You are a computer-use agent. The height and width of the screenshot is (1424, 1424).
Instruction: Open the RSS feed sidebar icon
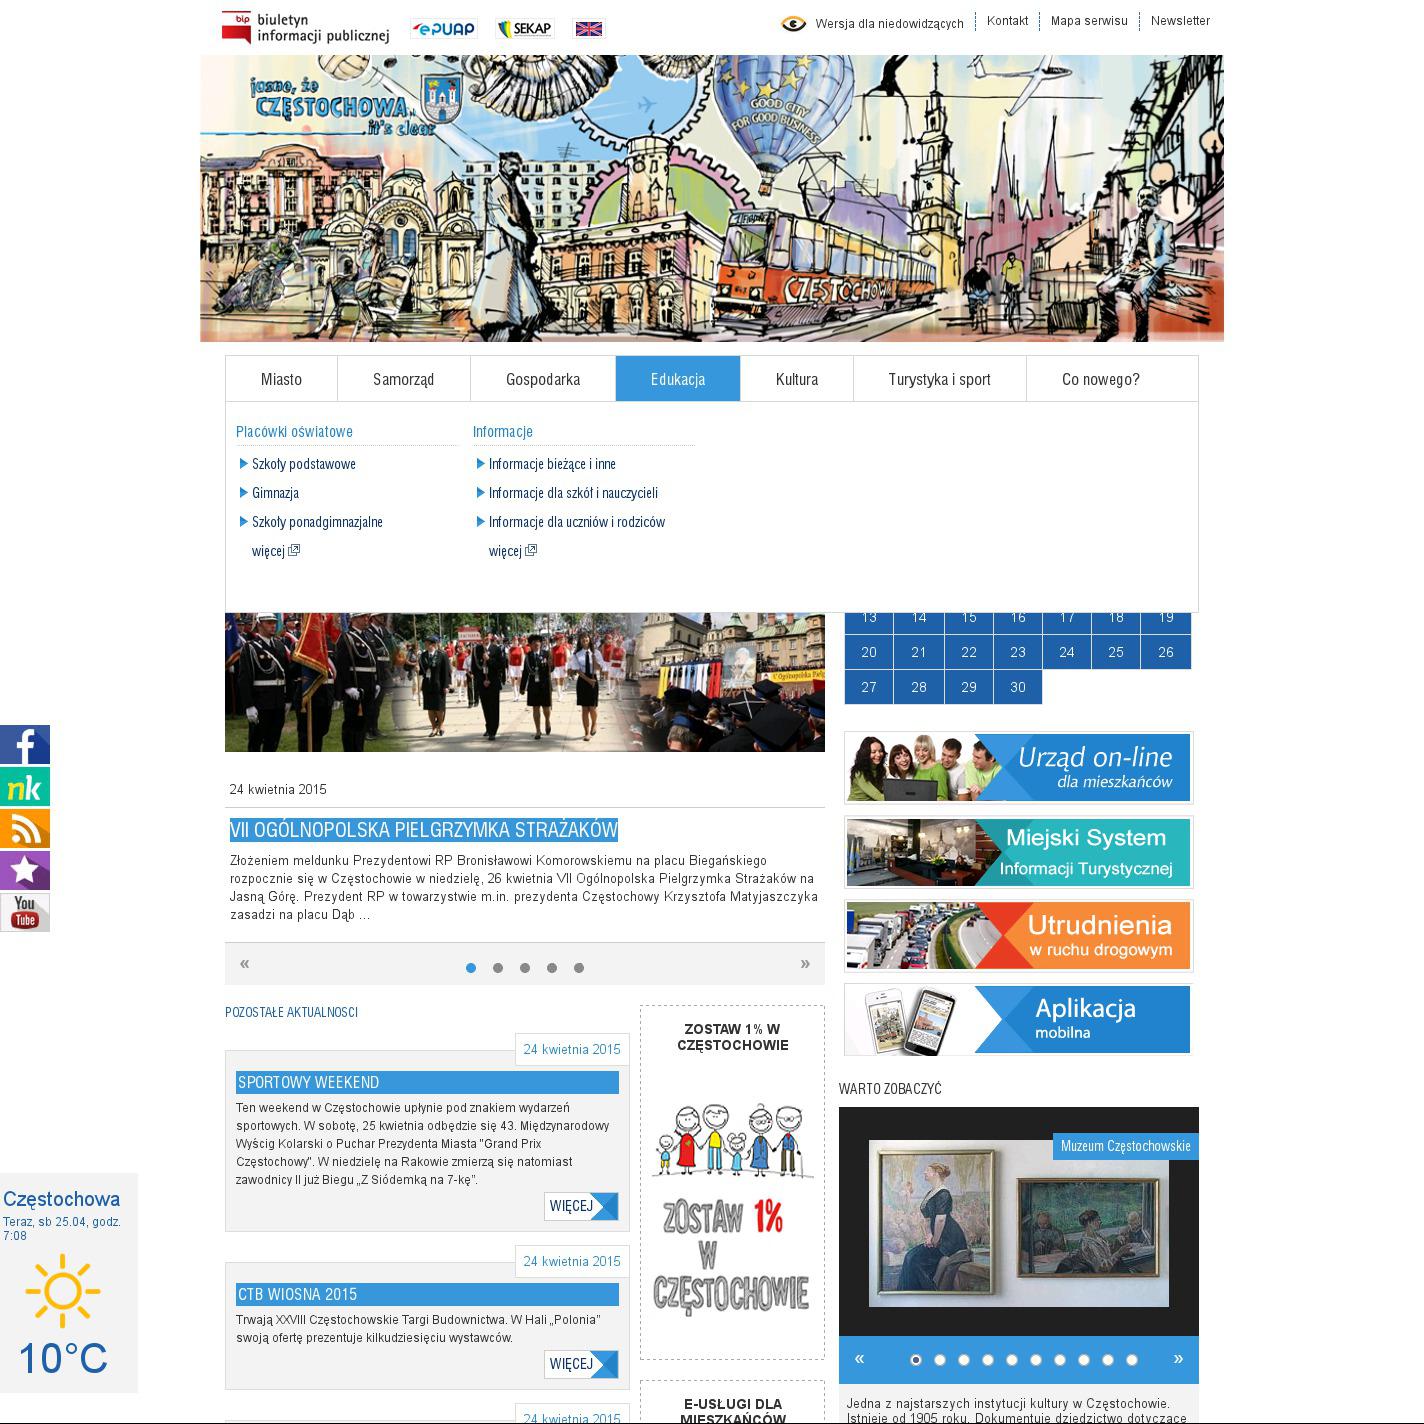click(x=25, y=829)
